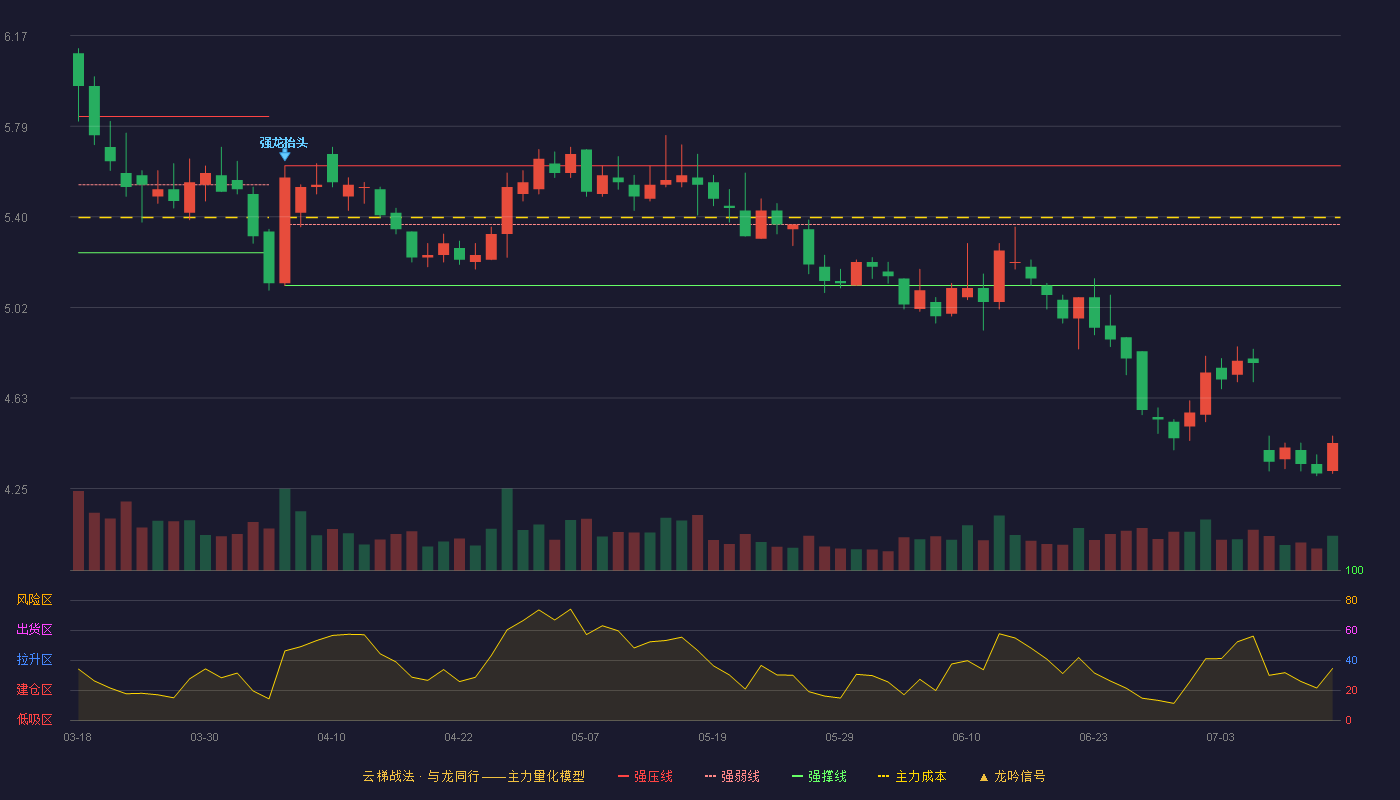Viewport: 1400px width, 800px height.
Task: Toggle the 强撑线 legend entry
Action: click(x=819, y=776)
